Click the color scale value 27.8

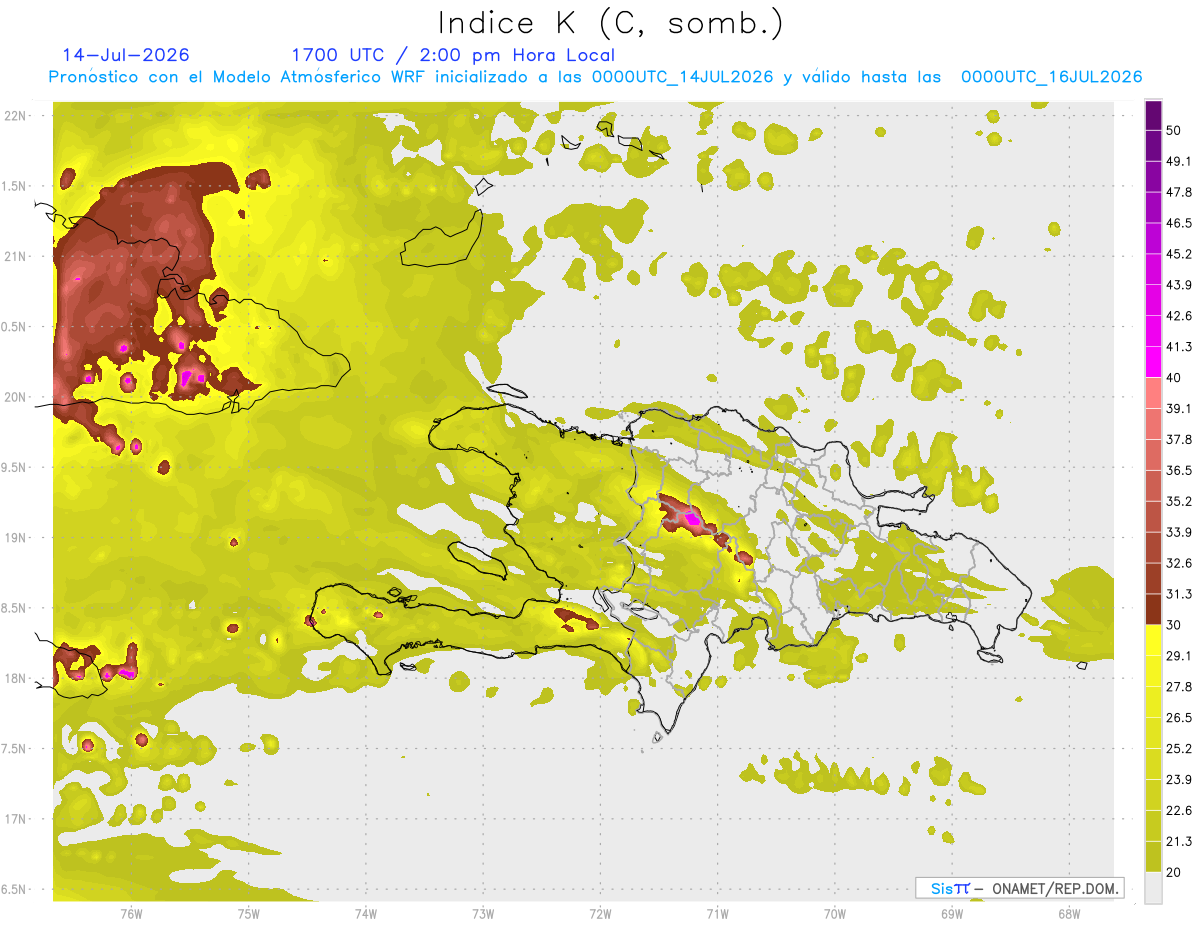[1179, 687]
